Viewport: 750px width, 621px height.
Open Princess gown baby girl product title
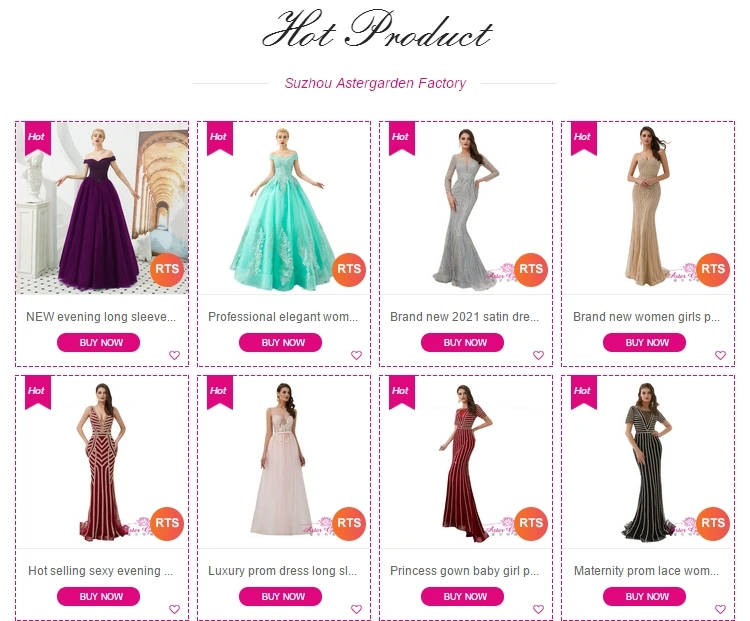pyautogui.click(x=464, y=571)
